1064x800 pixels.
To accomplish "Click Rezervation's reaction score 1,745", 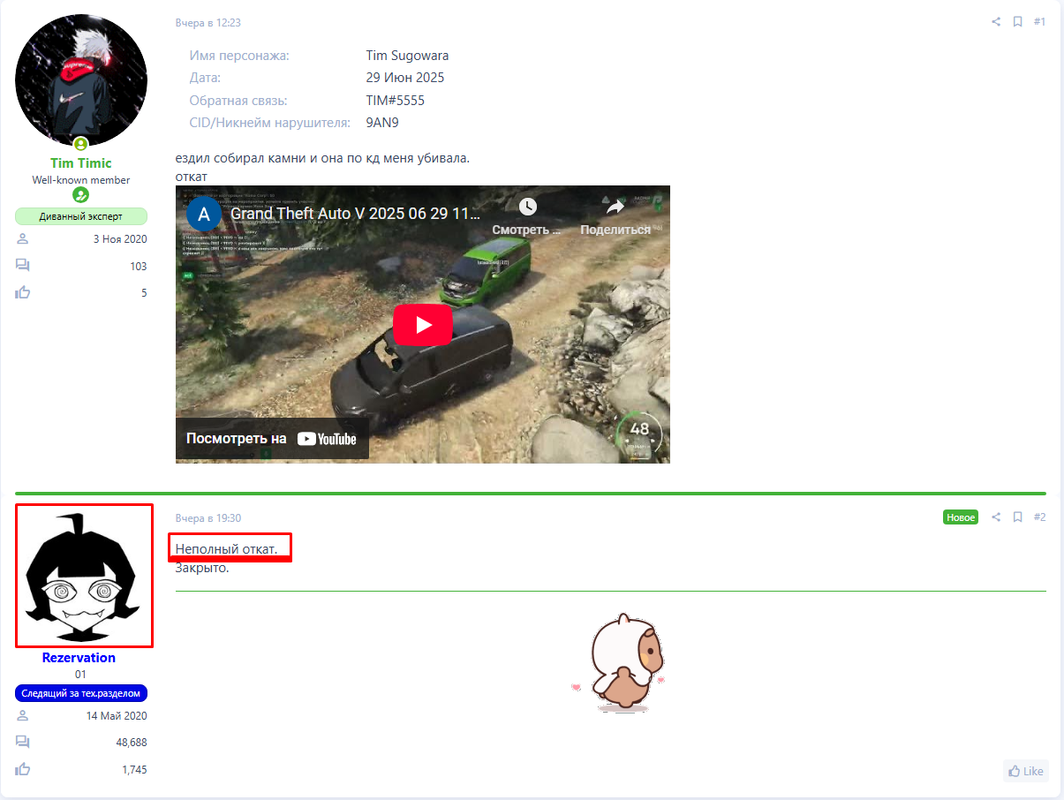I will tap(134, 769).
